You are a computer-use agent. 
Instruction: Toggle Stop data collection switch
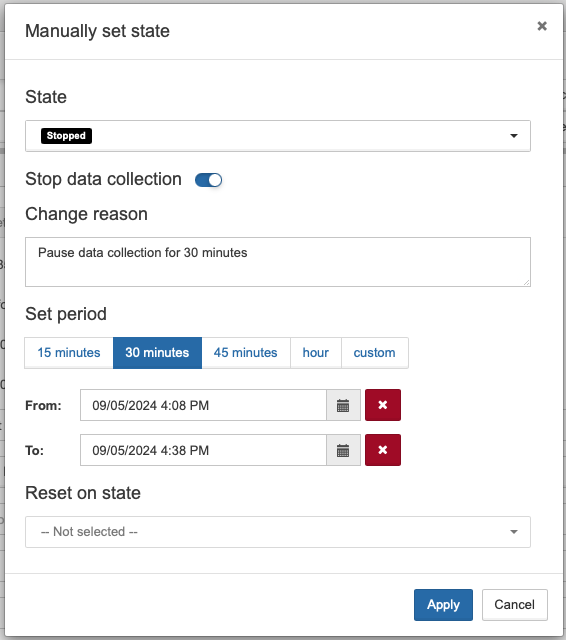click(x=209, y=180)
